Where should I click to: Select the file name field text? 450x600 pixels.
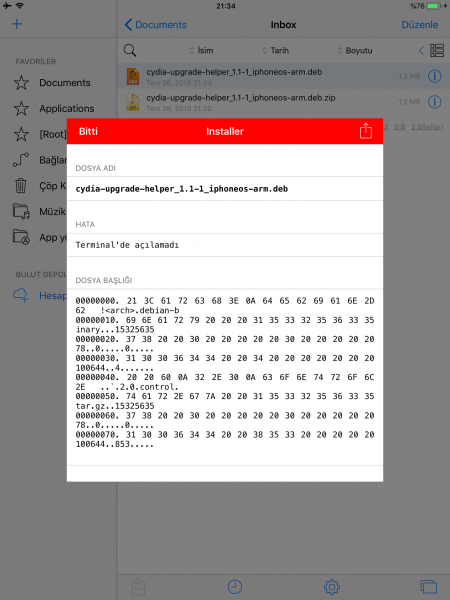click(x=182, y=189)
